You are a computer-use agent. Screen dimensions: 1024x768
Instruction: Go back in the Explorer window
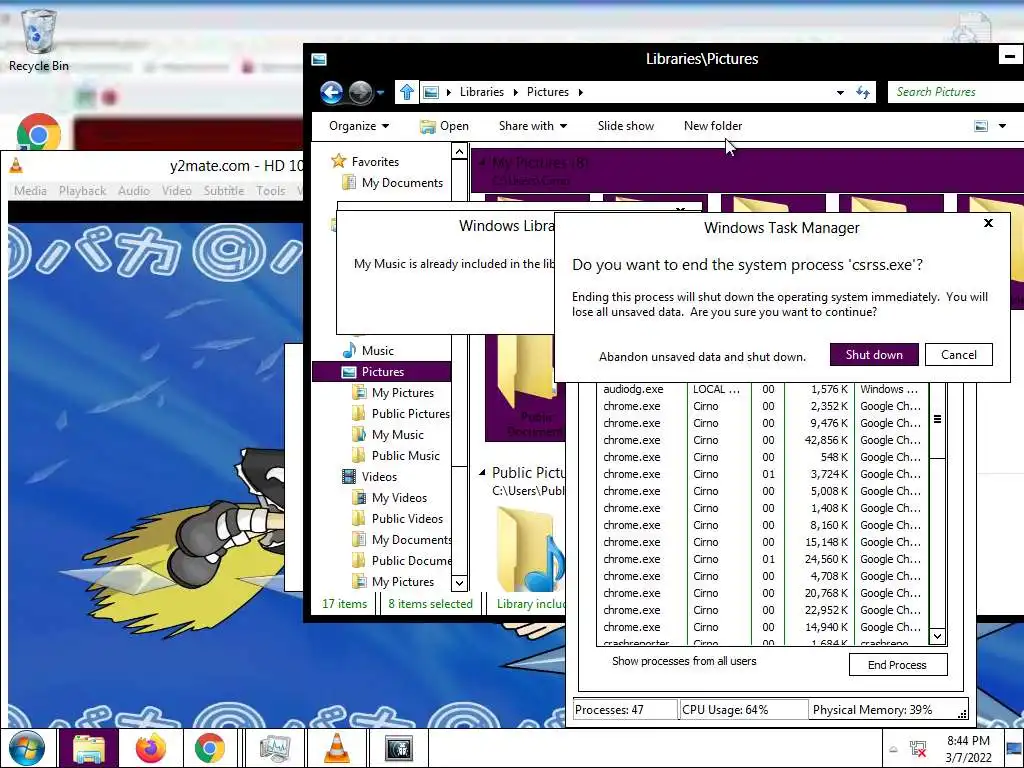click(x=332, y=92)
